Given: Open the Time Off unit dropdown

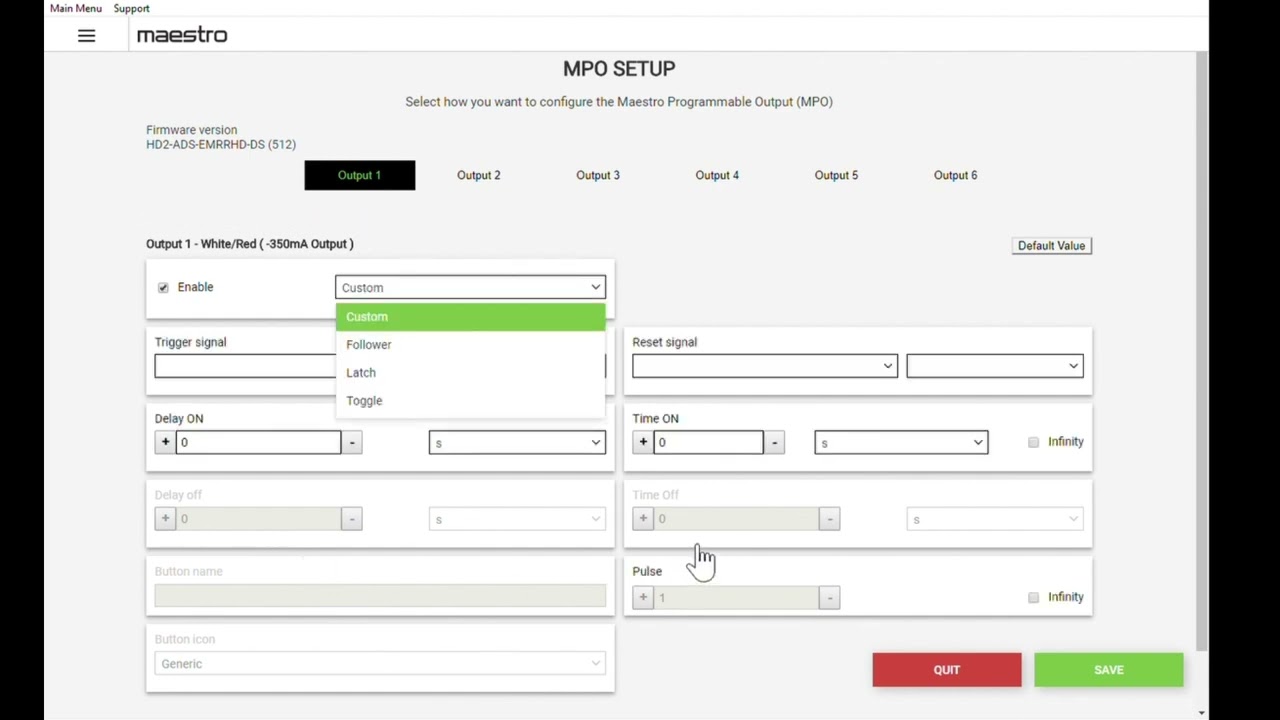Looking at the screenshot, I should click(994, 518).
